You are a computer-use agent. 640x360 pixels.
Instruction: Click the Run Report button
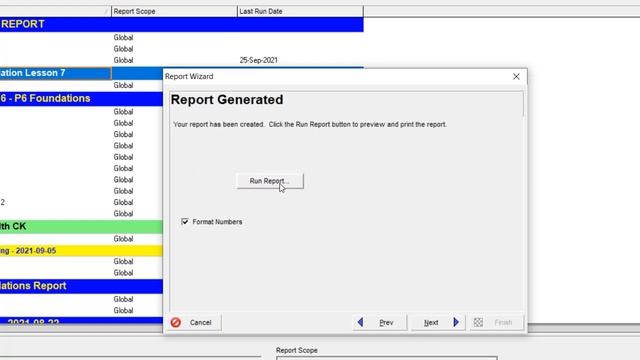[270, 181]
